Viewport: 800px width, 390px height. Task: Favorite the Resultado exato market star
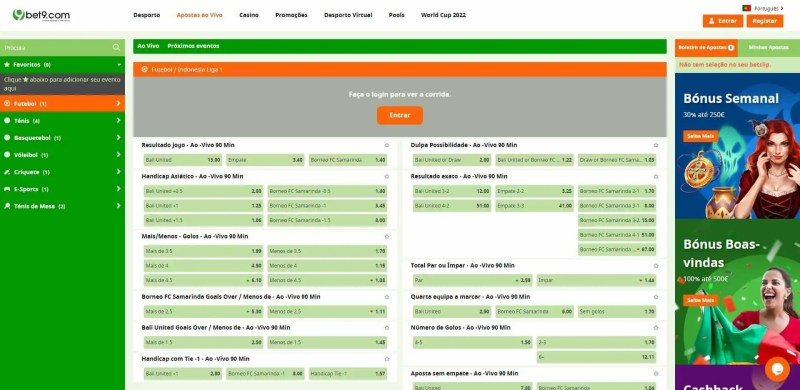click(x=656, y=177)
